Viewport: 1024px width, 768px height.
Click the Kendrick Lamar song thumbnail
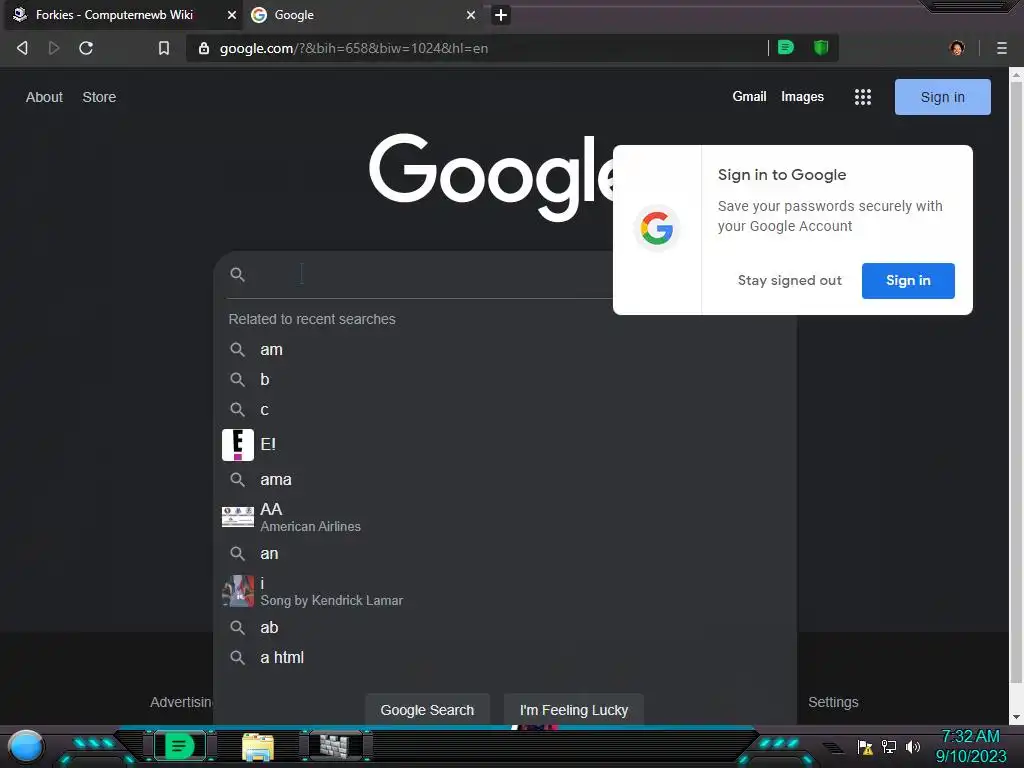point(238,591)
